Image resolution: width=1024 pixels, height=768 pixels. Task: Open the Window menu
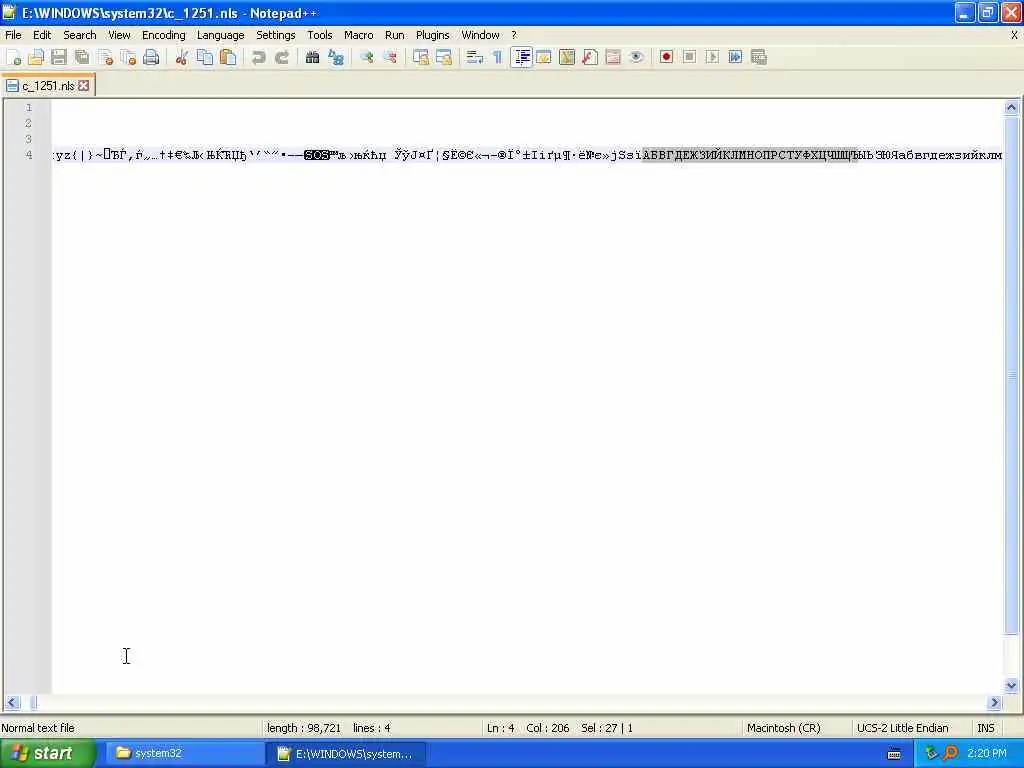click(x=481, y=35)
